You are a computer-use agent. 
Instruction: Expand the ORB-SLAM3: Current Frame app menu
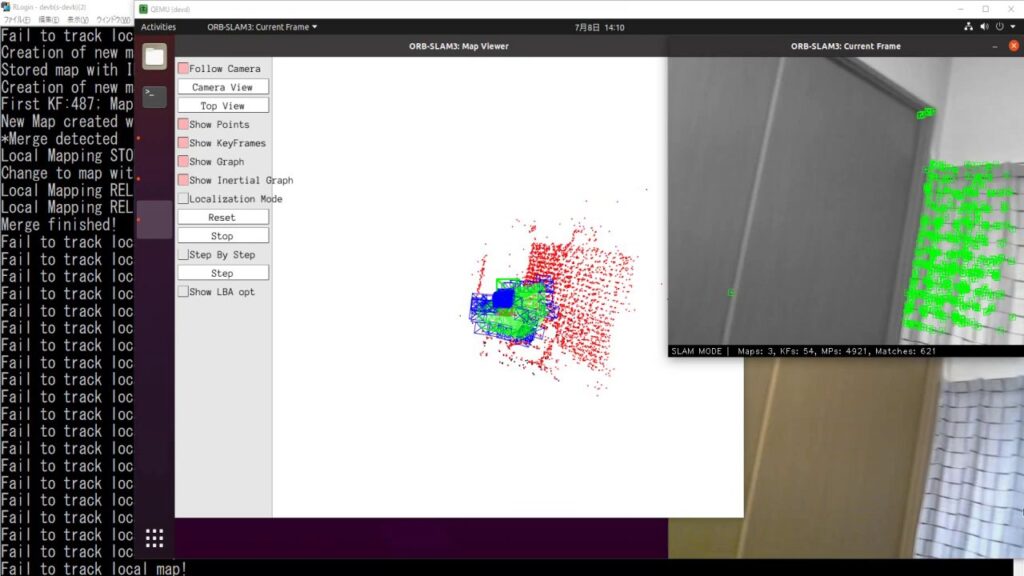coord(262,27)
